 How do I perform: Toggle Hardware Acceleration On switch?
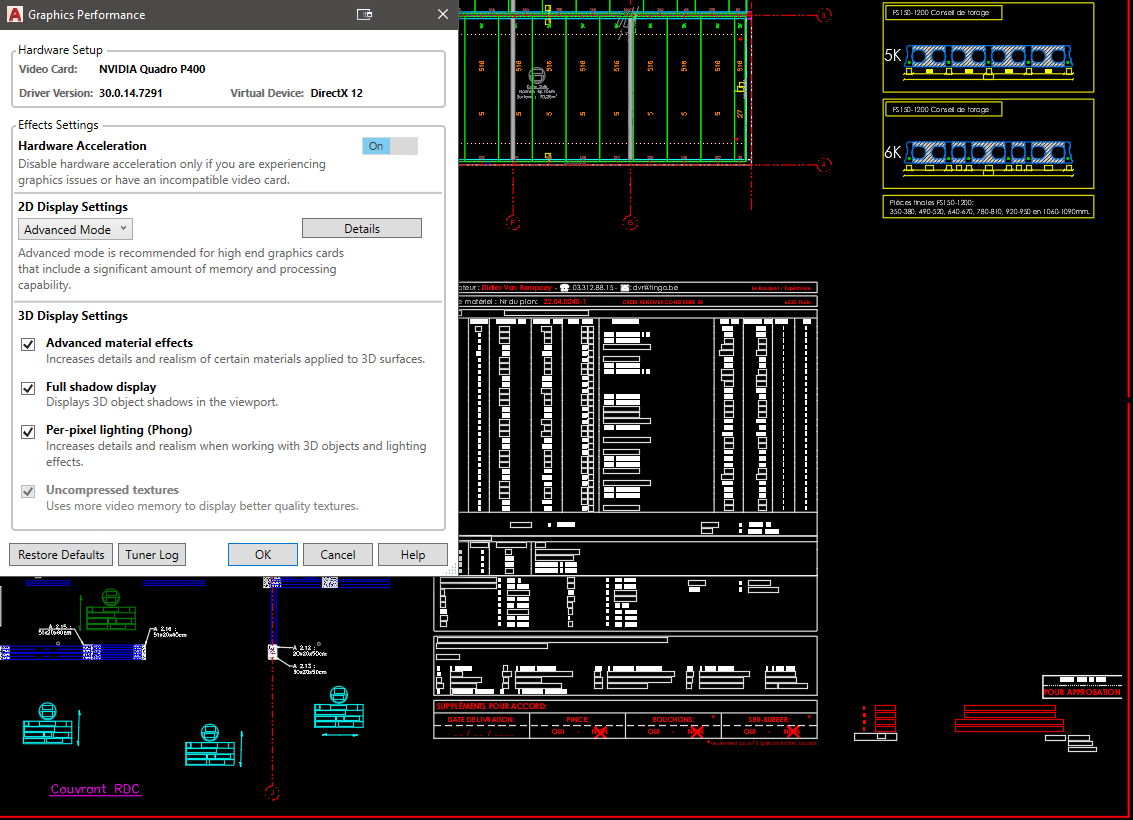pyautogui.click(x=389, y=146)
